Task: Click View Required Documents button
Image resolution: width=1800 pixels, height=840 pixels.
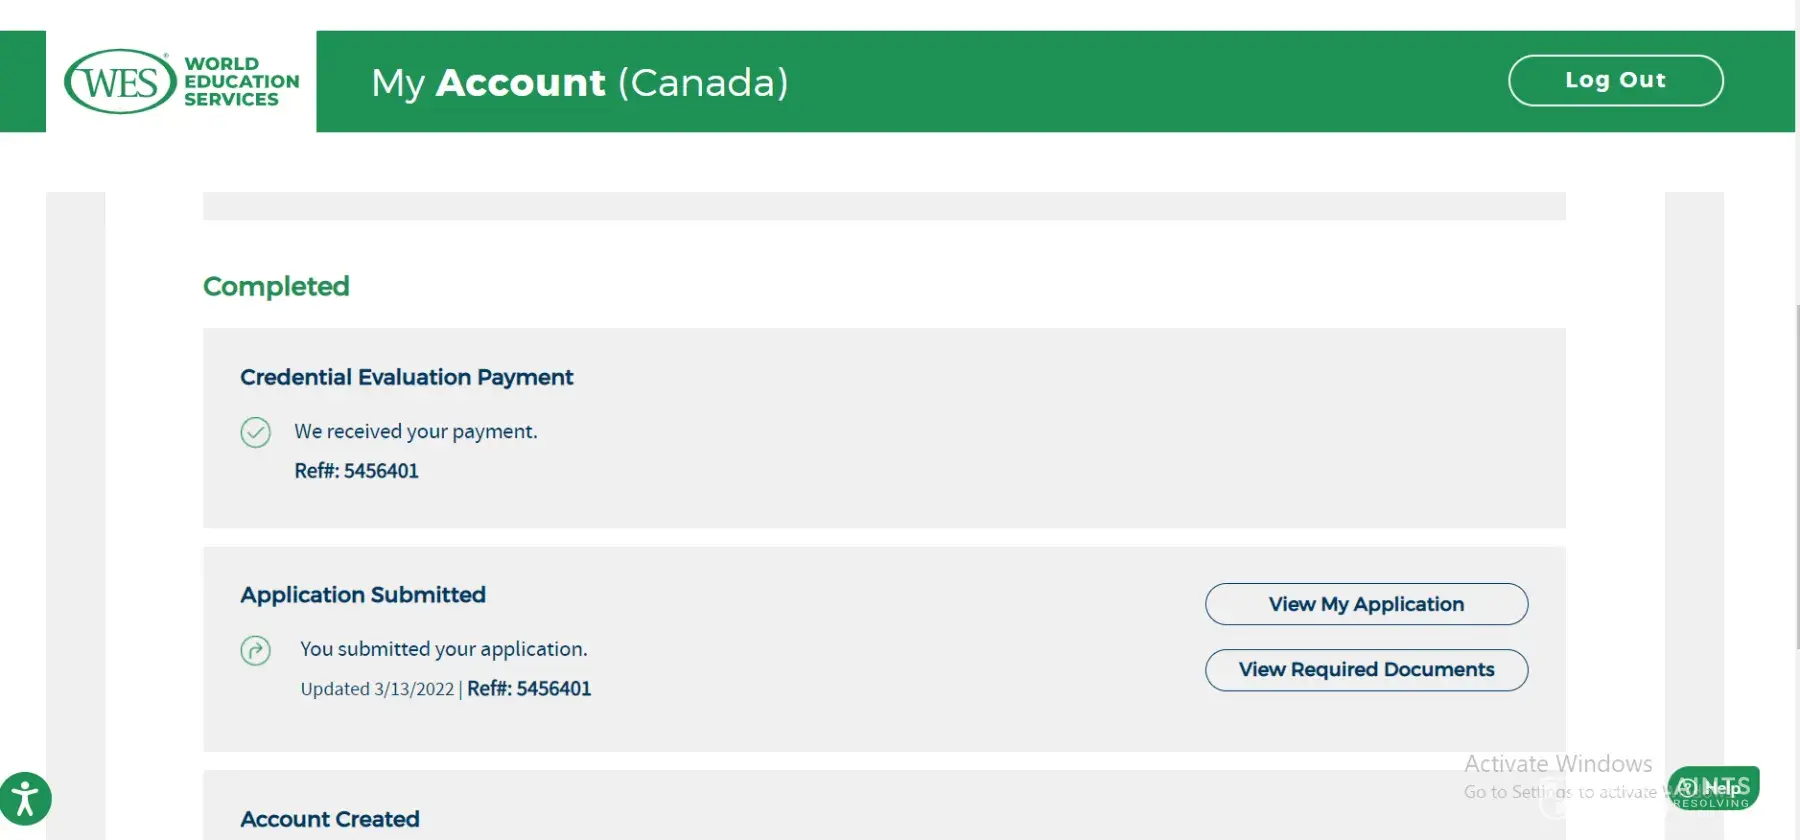Action: pos(1366,670)
